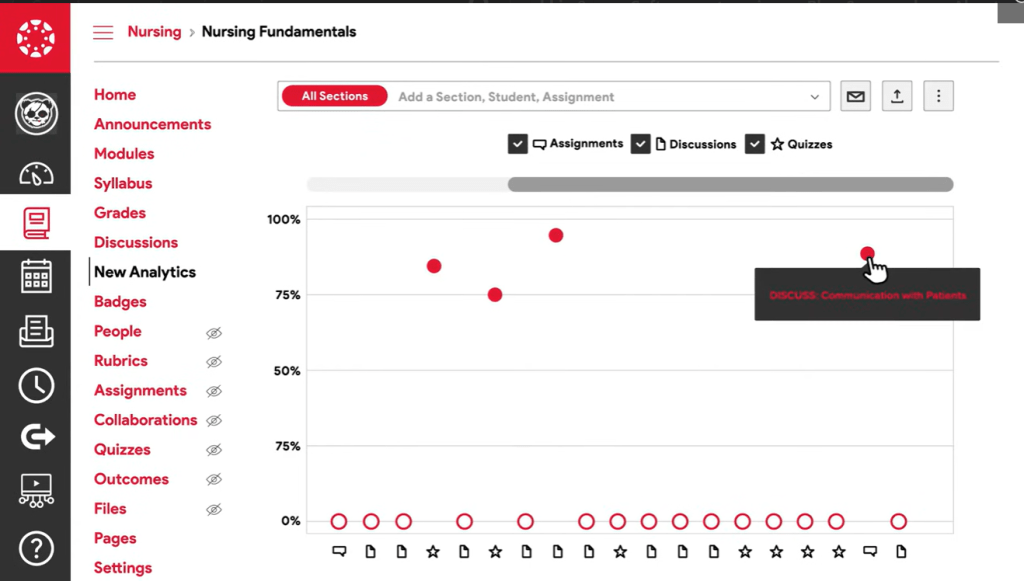Click the Help question mark icon
1024x581 pixels.
point(36,548)
